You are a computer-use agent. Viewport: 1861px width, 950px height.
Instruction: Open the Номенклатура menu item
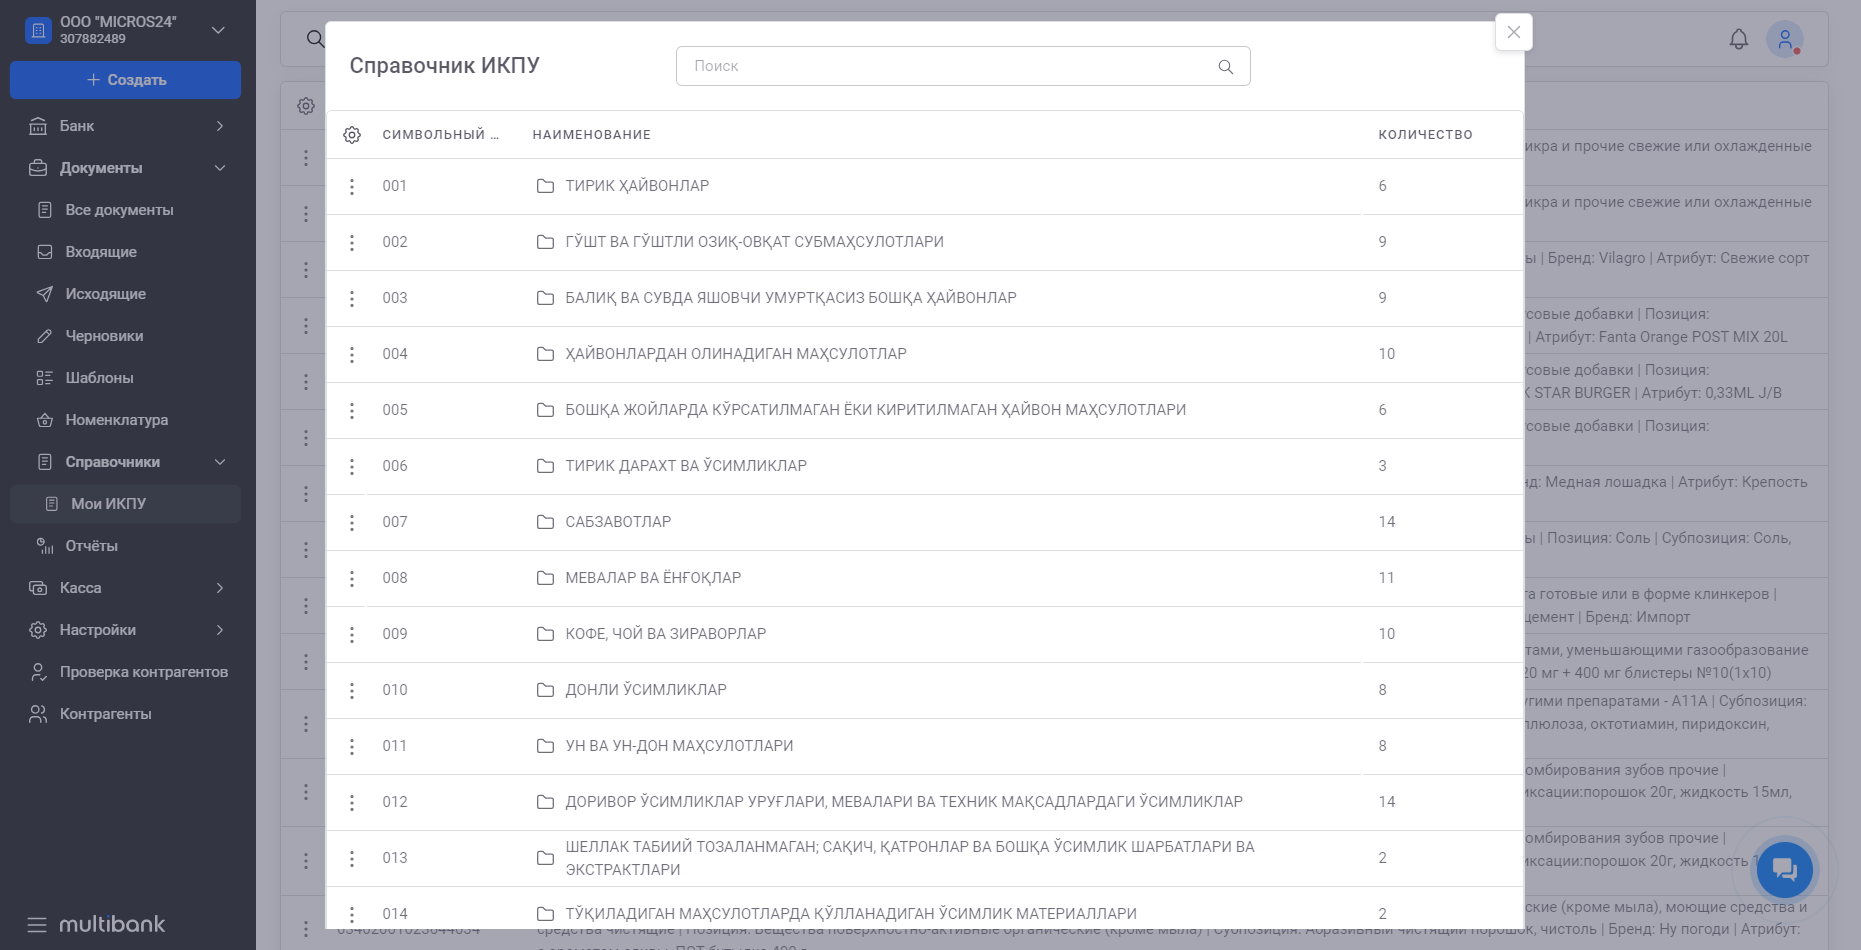tap(116, 420)
